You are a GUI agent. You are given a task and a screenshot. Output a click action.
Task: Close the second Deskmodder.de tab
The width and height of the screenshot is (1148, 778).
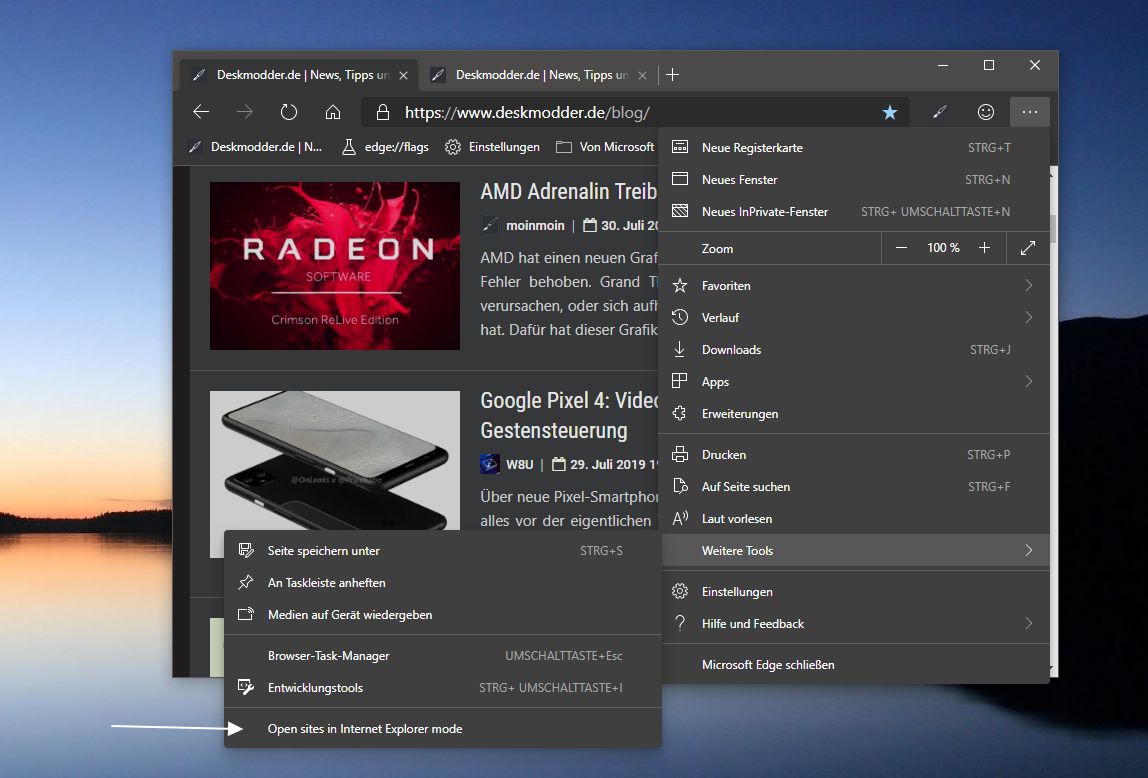click(x=642, y=75)
